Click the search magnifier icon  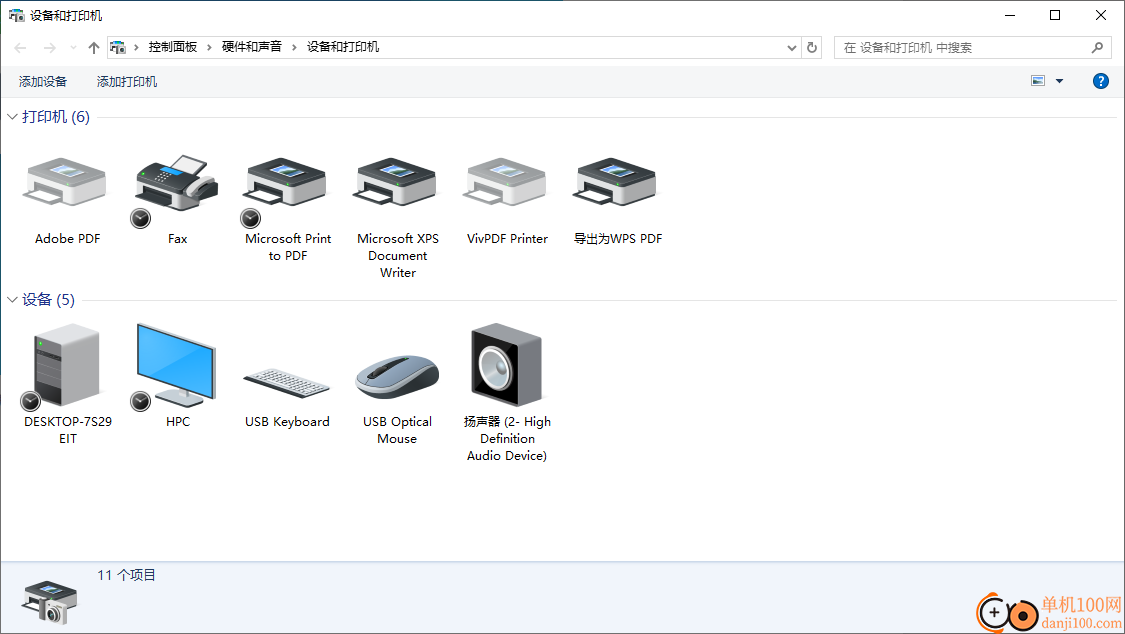click(x=1097, y=47)
